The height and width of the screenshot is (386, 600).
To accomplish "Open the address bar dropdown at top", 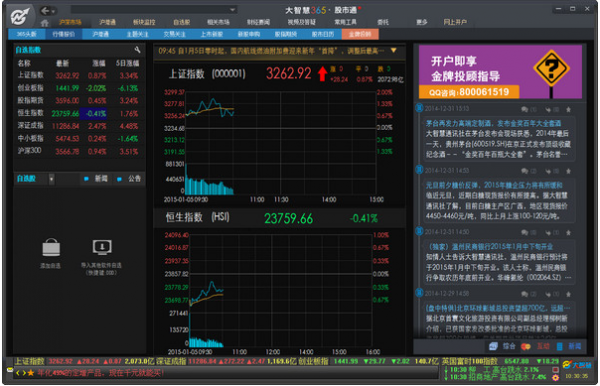I will point(232,10).
